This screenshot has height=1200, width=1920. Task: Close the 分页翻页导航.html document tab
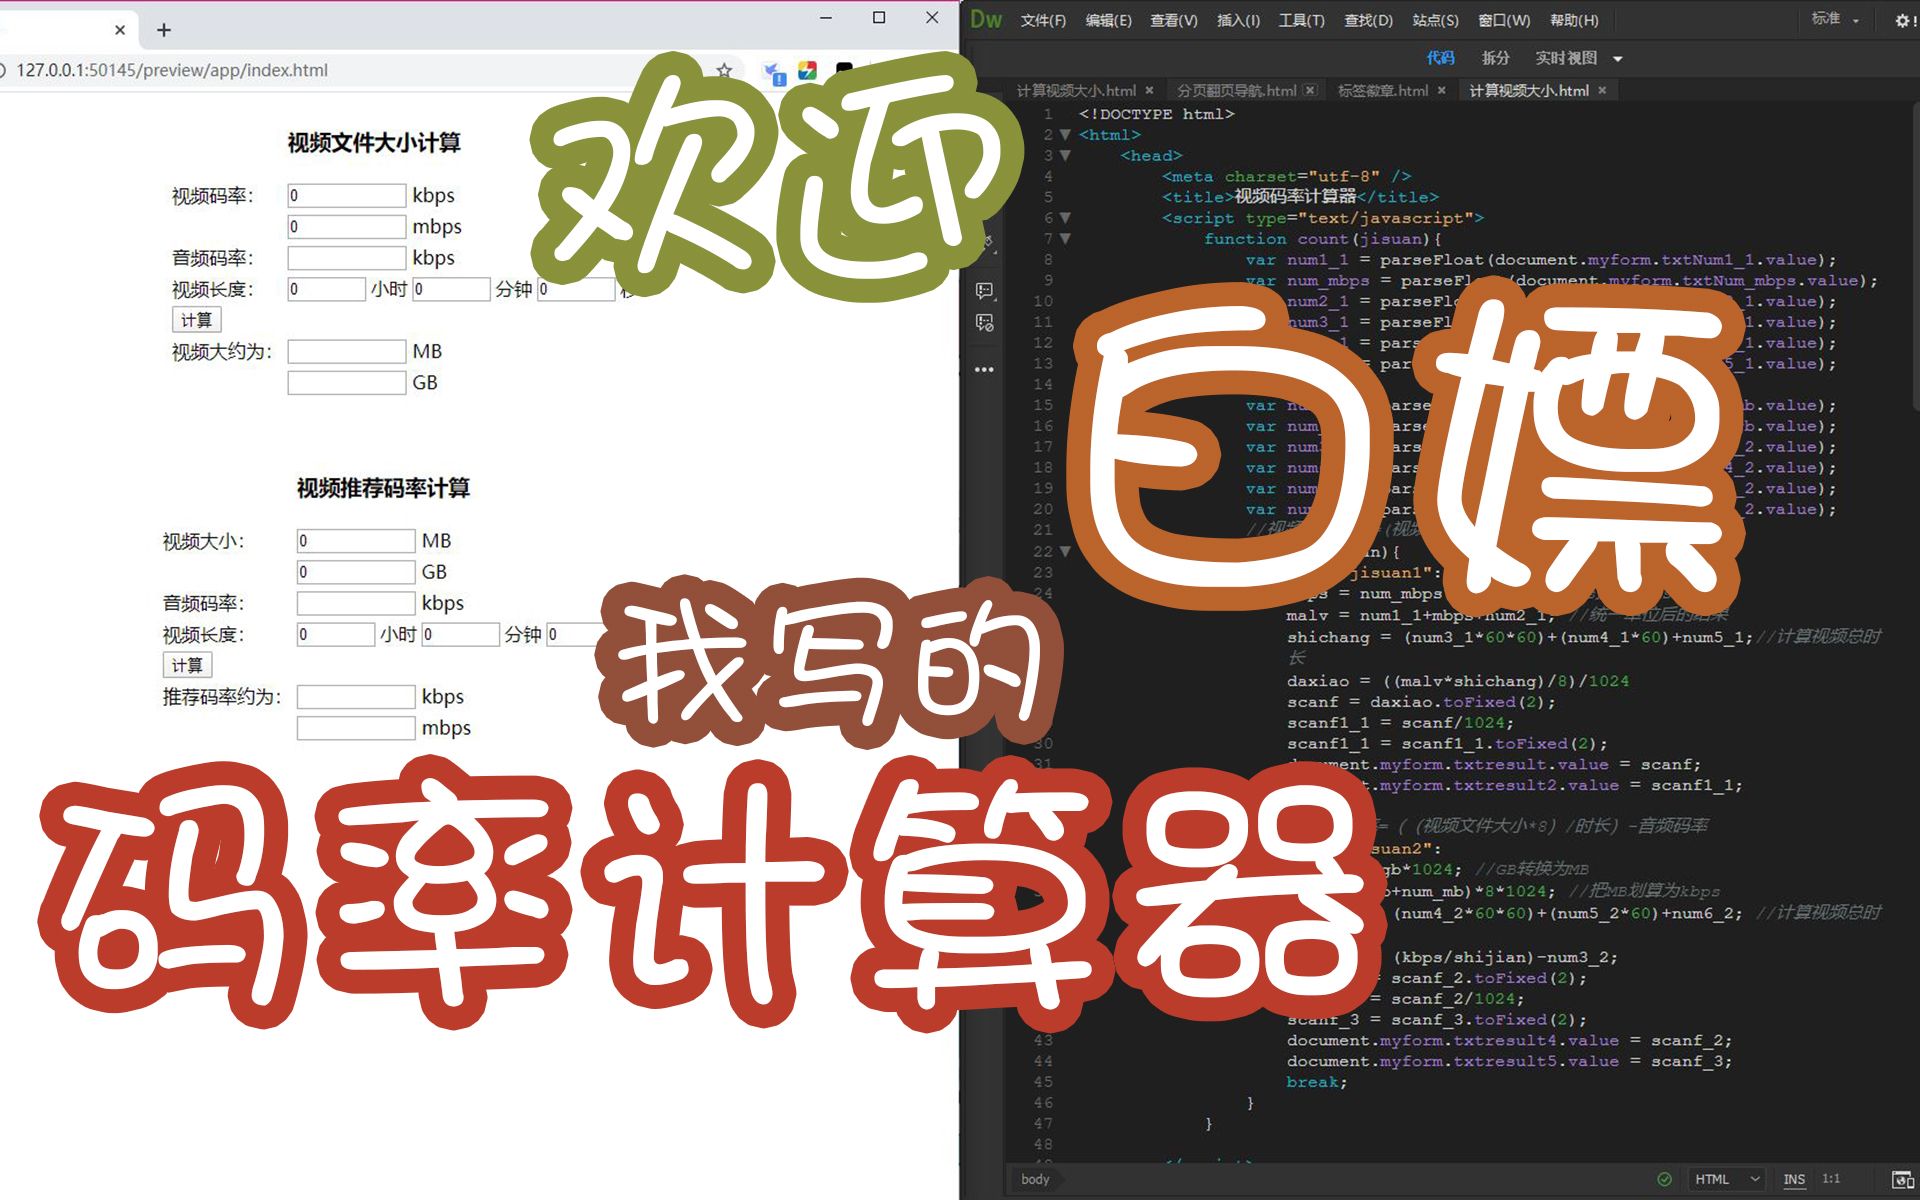tap(1310, 90)
